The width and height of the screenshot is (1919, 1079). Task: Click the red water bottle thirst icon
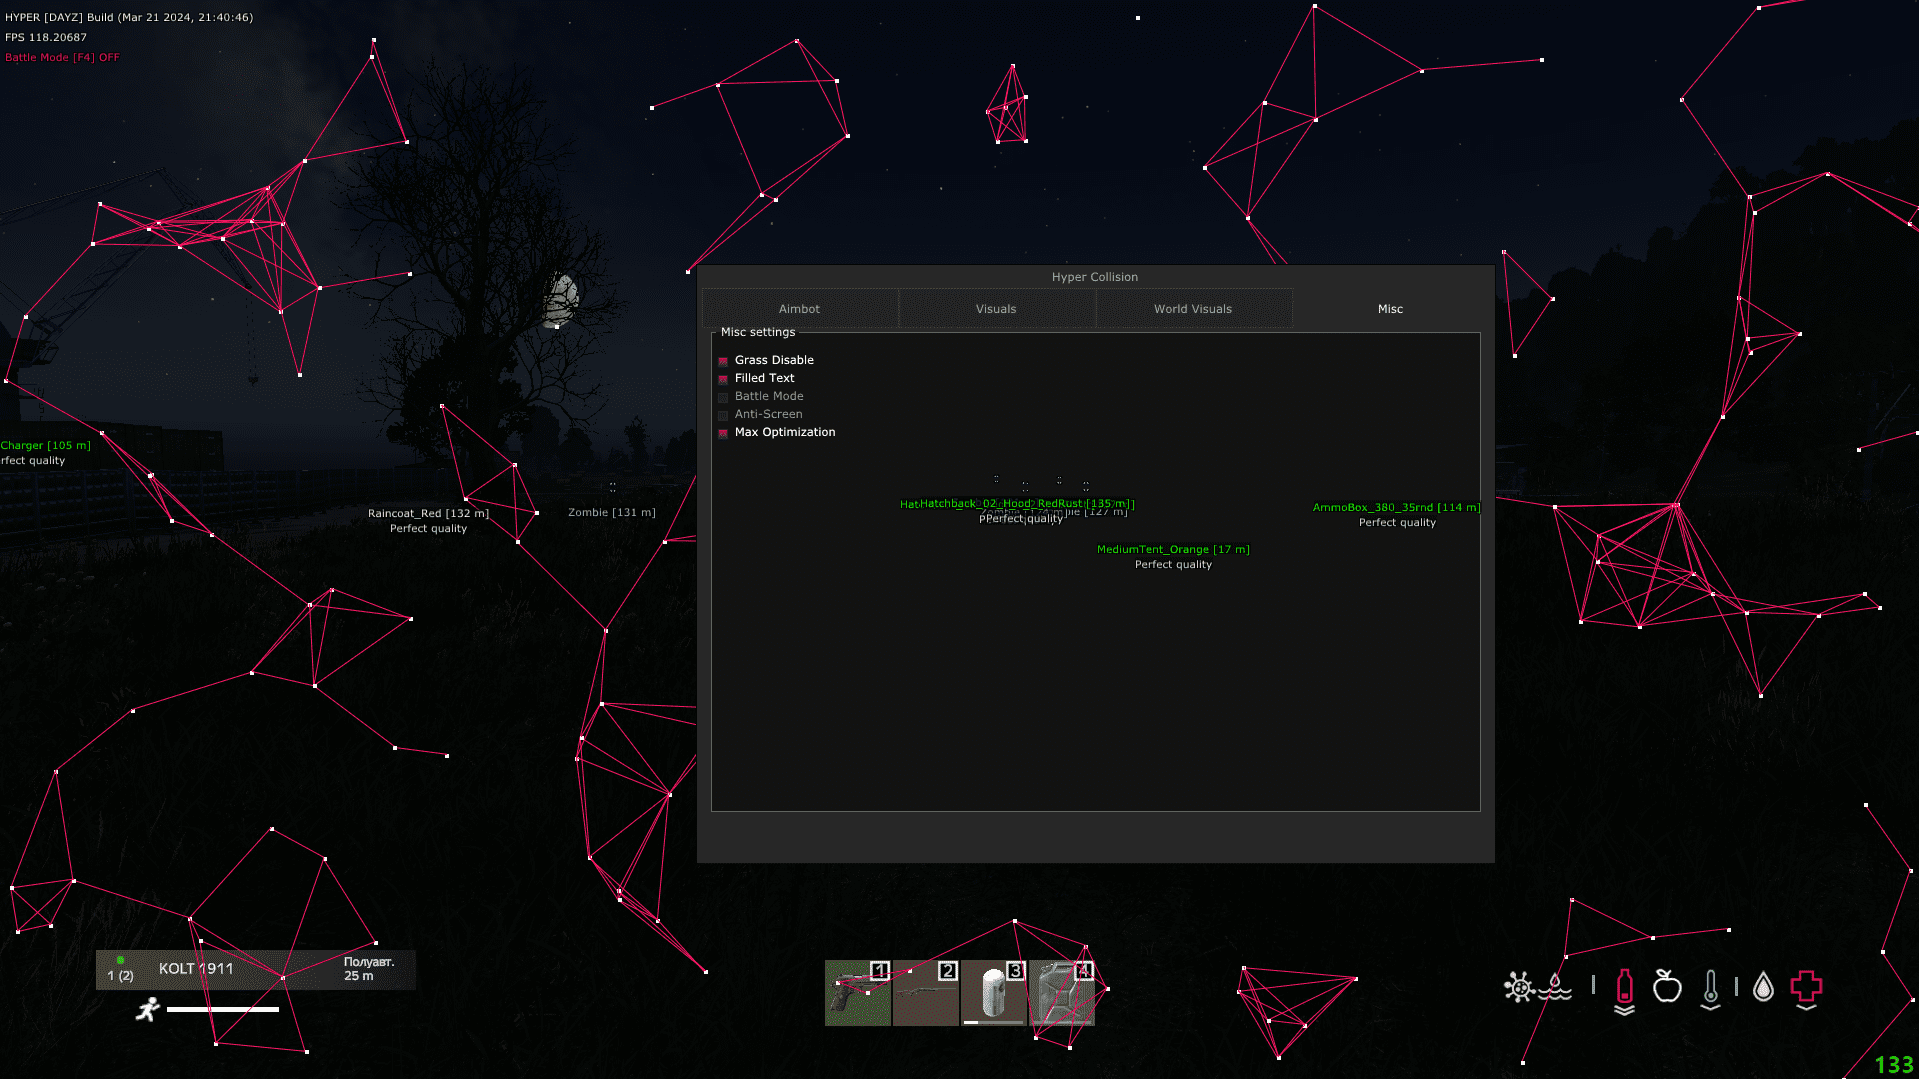tap(1624, 988)
